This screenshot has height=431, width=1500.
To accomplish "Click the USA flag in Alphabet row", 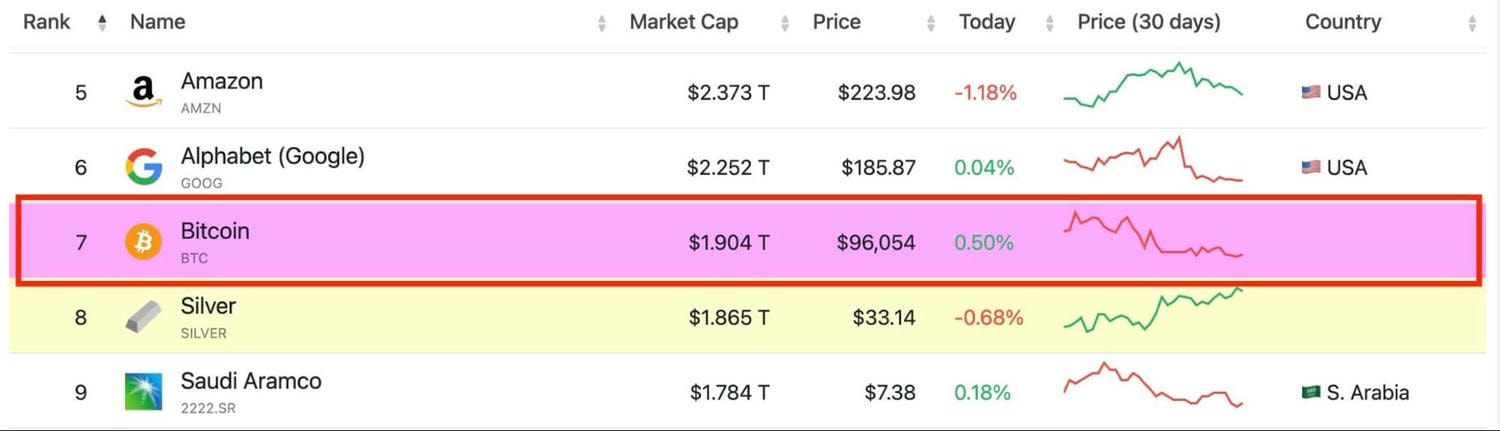I will (1311, 167).
